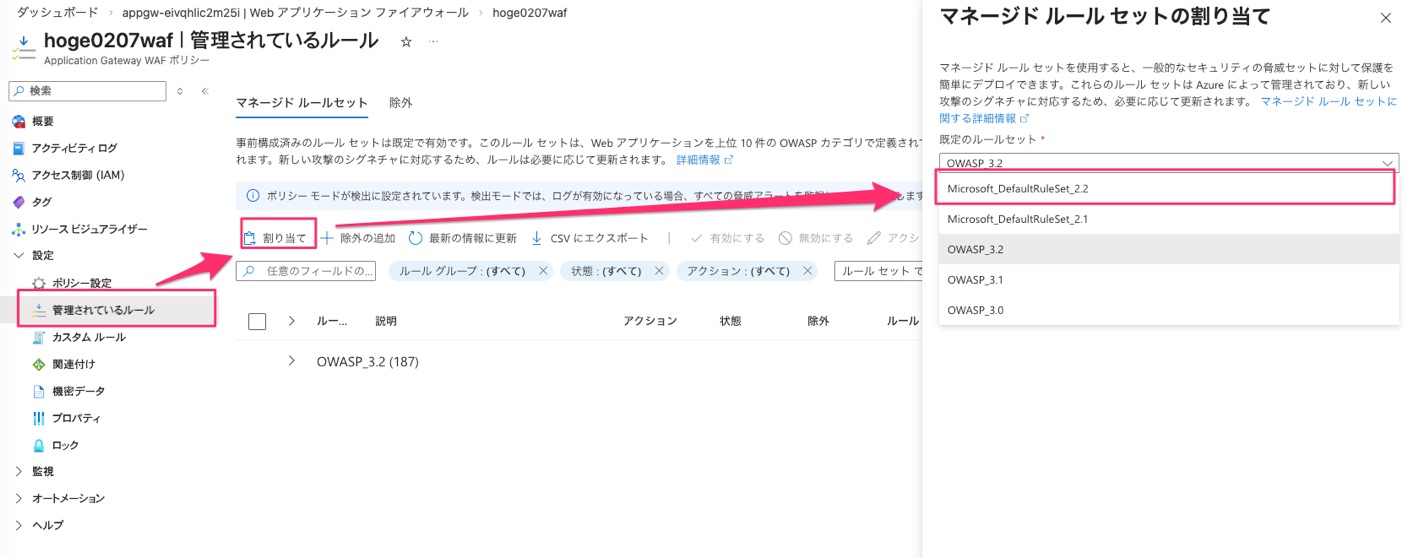Click the favorite star next to title
Image resolution: width=1408 pixels, height=558 pixels.
click(x=406, y=42)
